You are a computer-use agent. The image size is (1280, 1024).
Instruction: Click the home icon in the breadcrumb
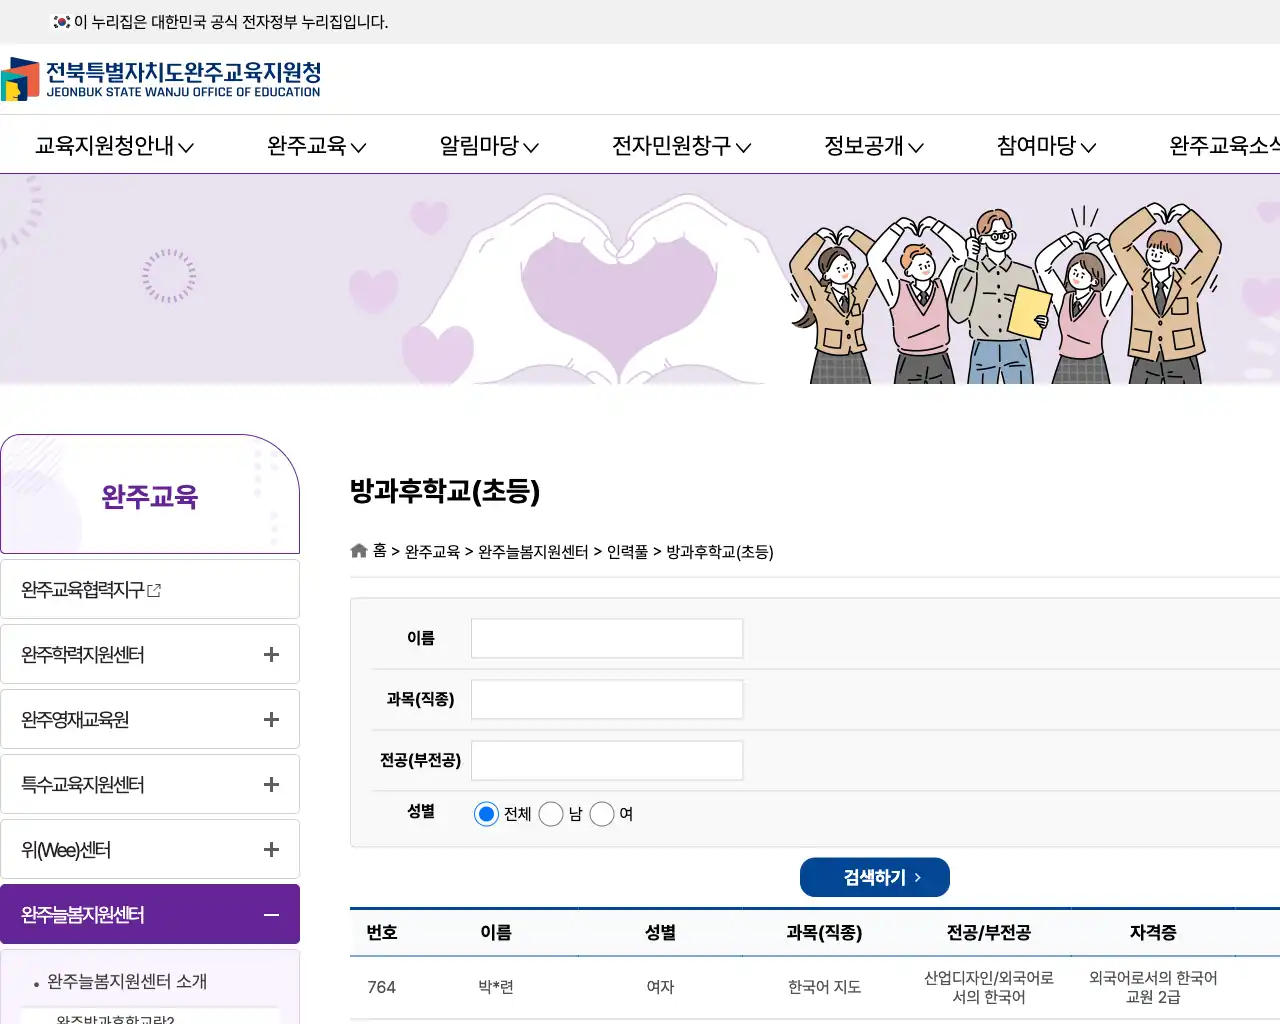pyautogui.click(x=358, y=550)
